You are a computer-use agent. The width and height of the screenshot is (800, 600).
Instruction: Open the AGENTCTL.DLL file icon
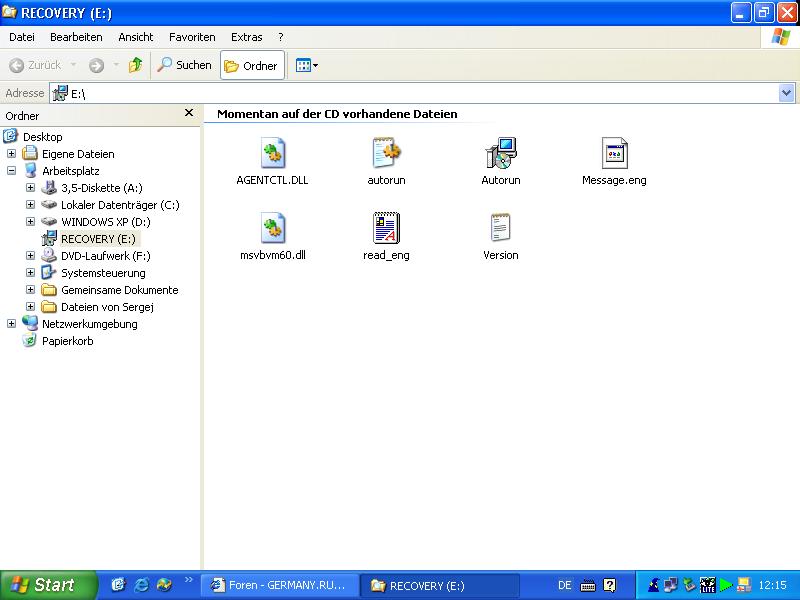[273, 154]
